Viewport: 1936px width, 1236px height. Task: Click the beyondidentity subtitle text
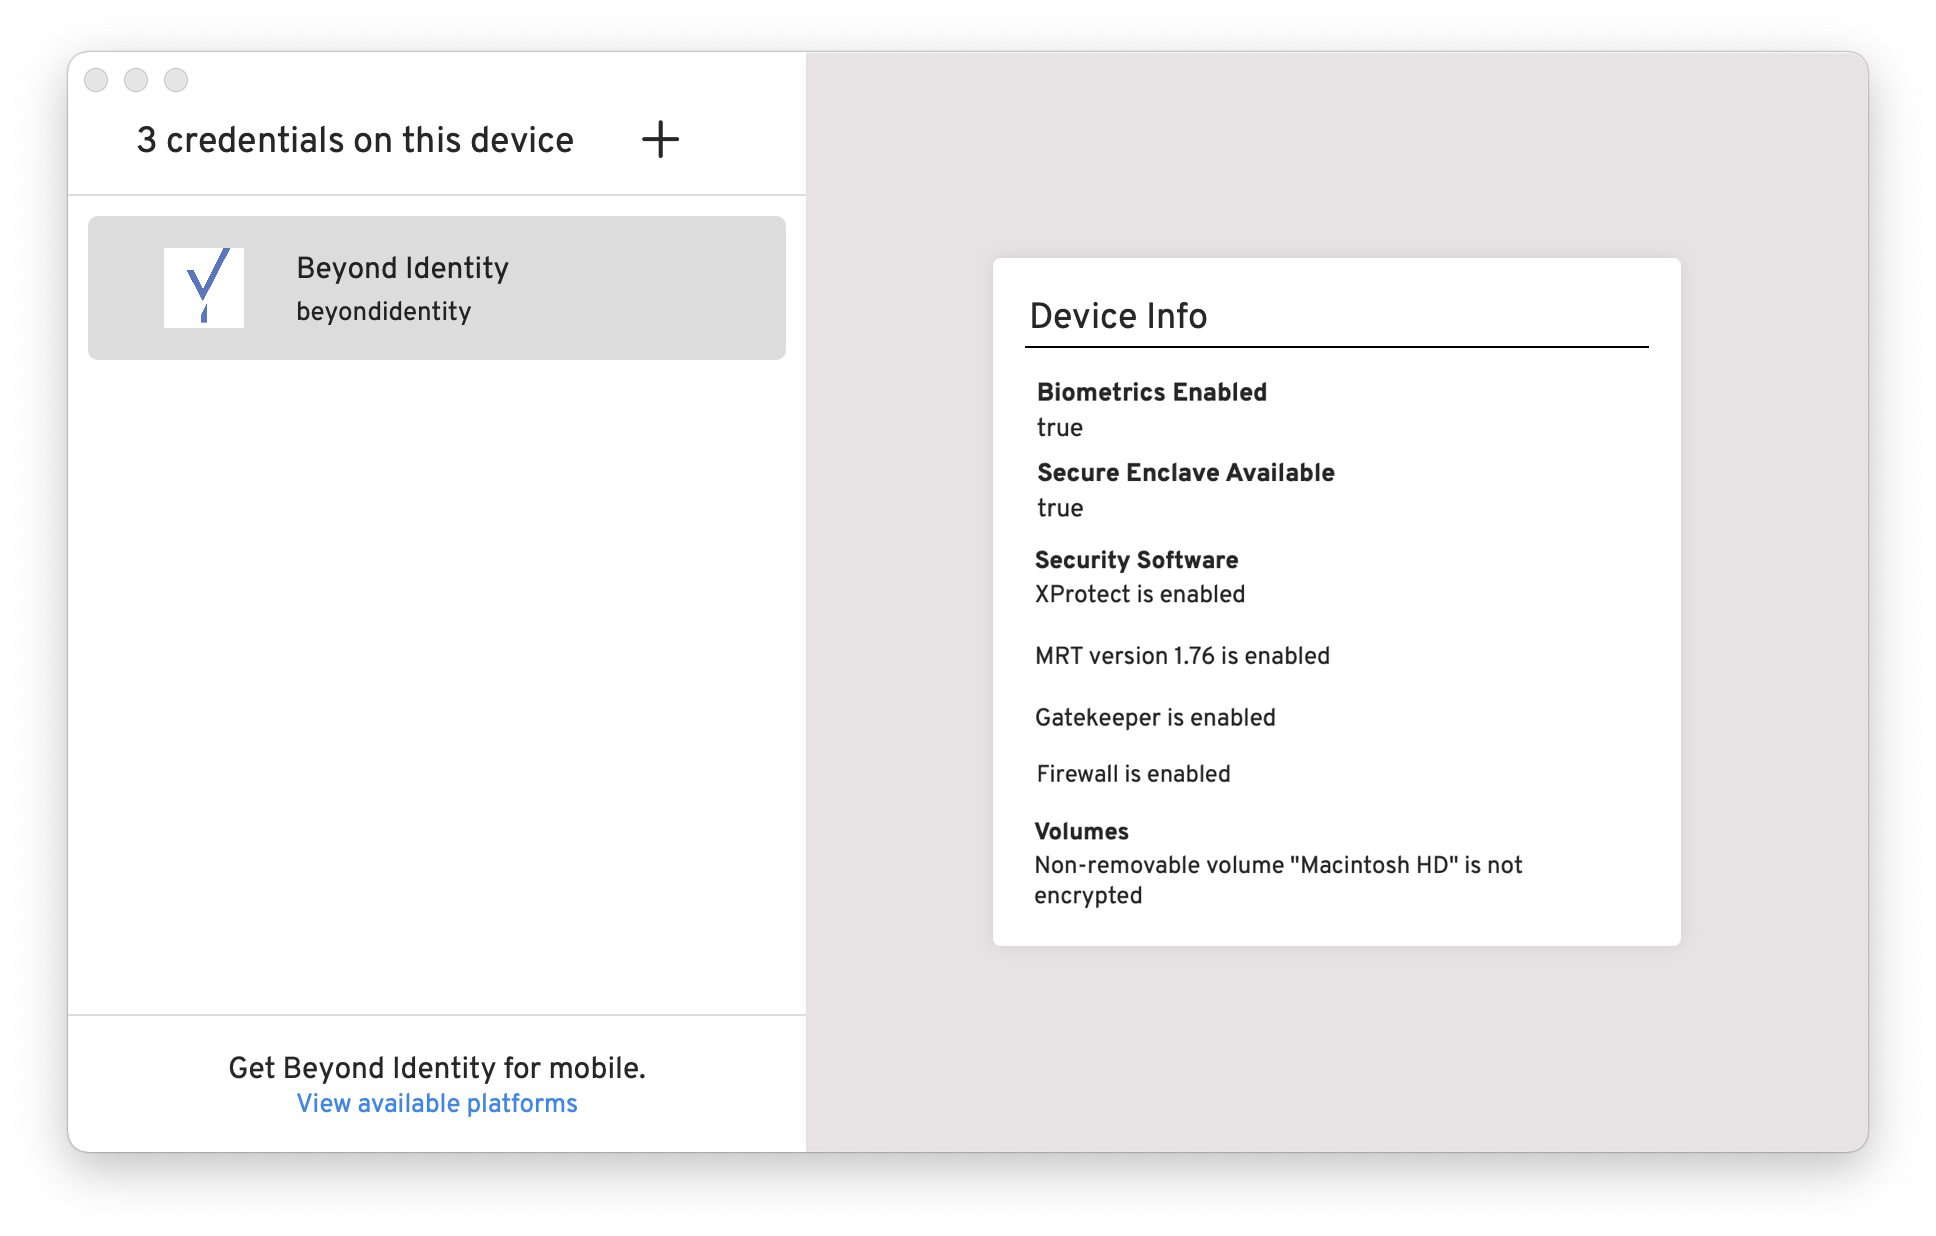[383, 312]
